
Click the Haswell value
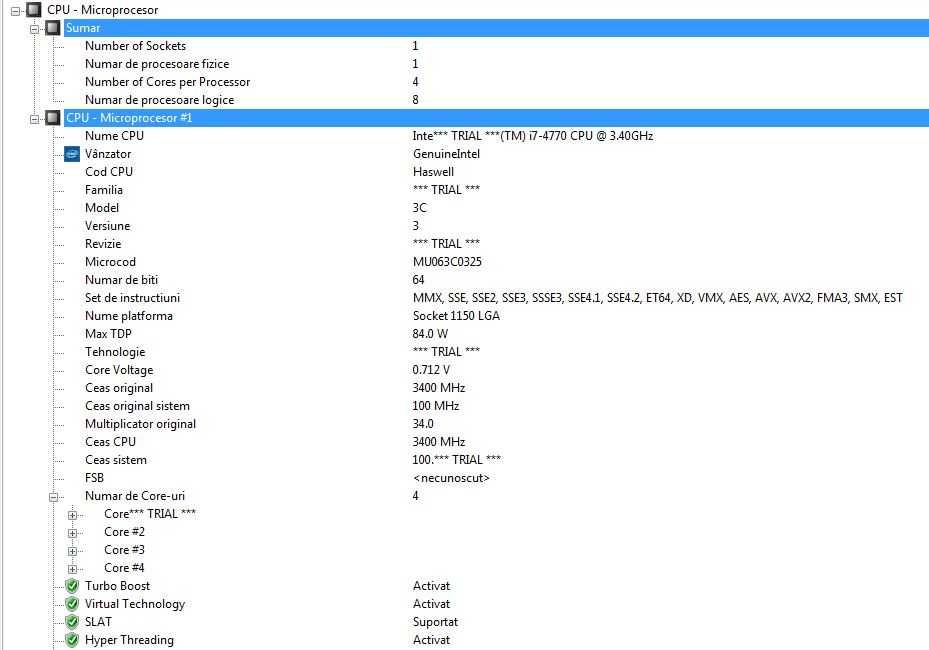[433, 172]
